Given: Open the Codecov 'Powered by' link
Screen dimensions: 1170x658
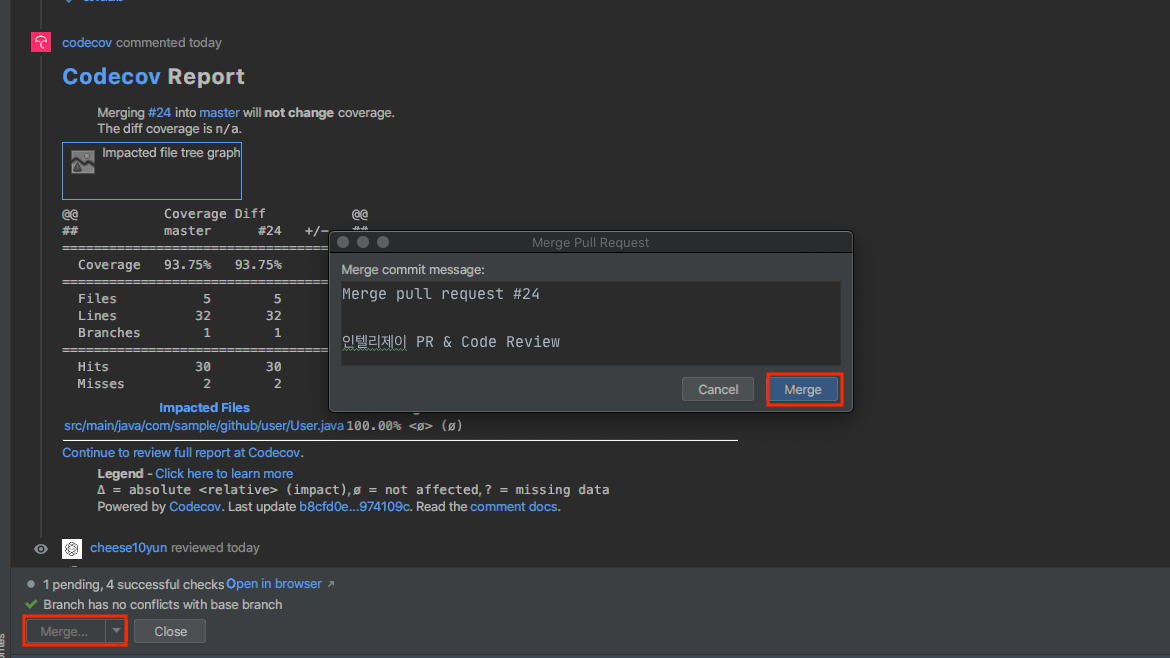Looking at the screenshot, I should [x=195, y=507].
